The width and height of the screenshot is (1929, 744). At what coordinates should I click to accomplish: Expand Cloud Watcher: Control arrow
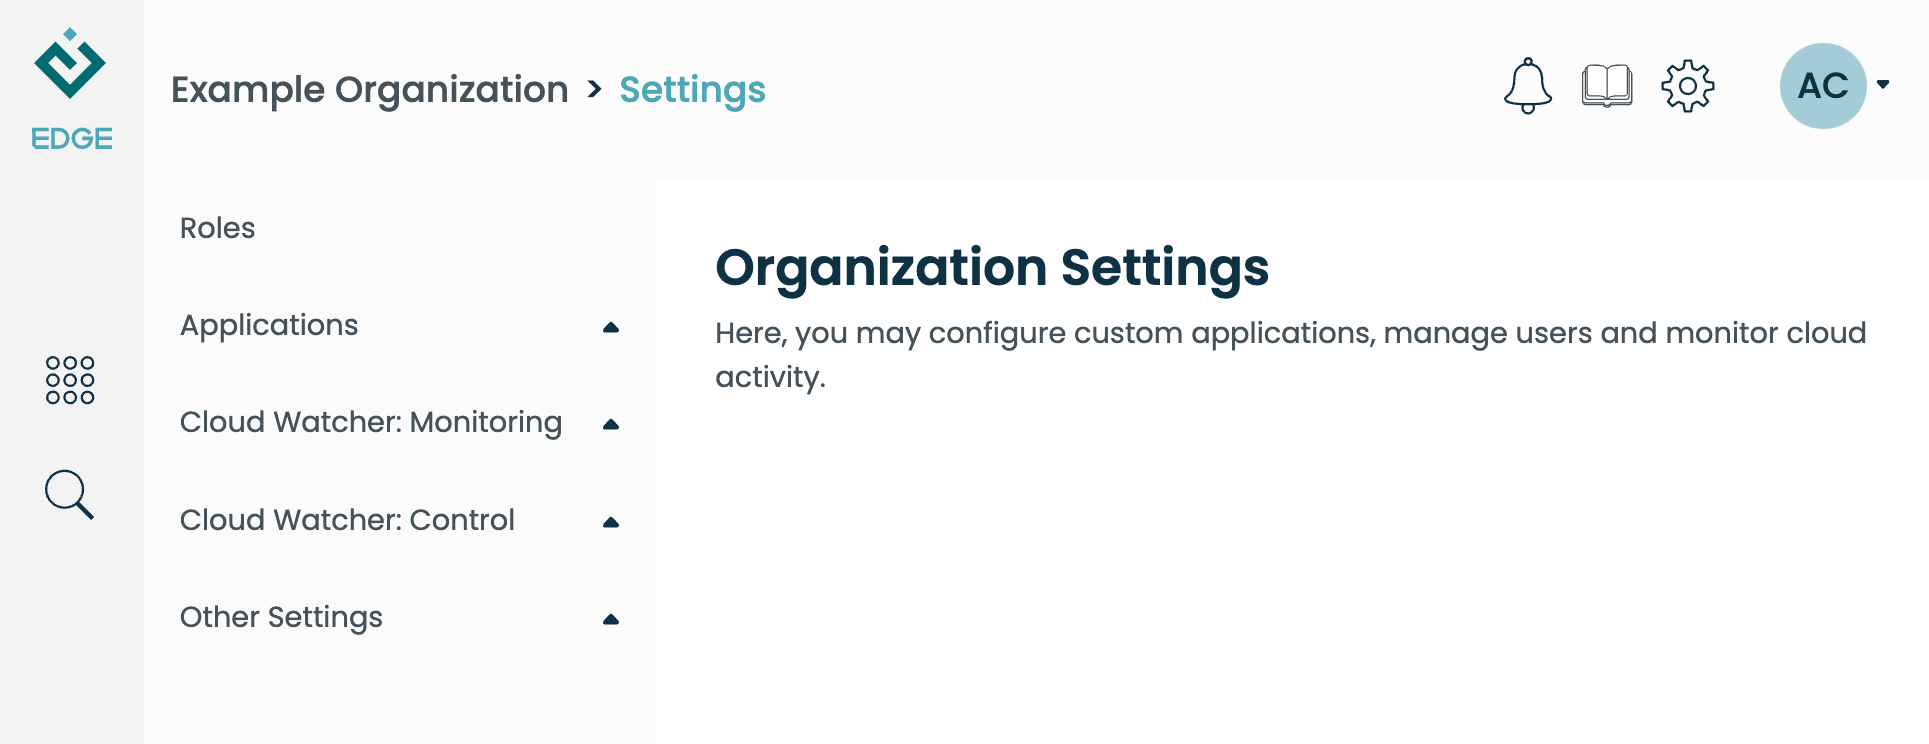[611, 522]
